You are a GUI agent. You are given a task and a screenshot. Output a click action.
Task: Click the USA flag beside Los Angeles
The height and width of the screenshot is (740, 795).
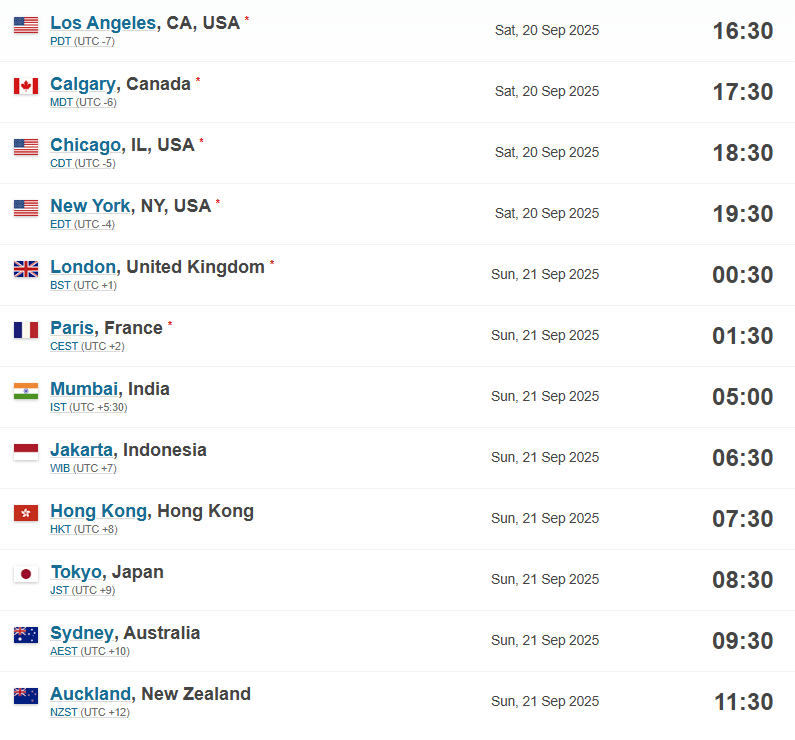click(26, 25)
